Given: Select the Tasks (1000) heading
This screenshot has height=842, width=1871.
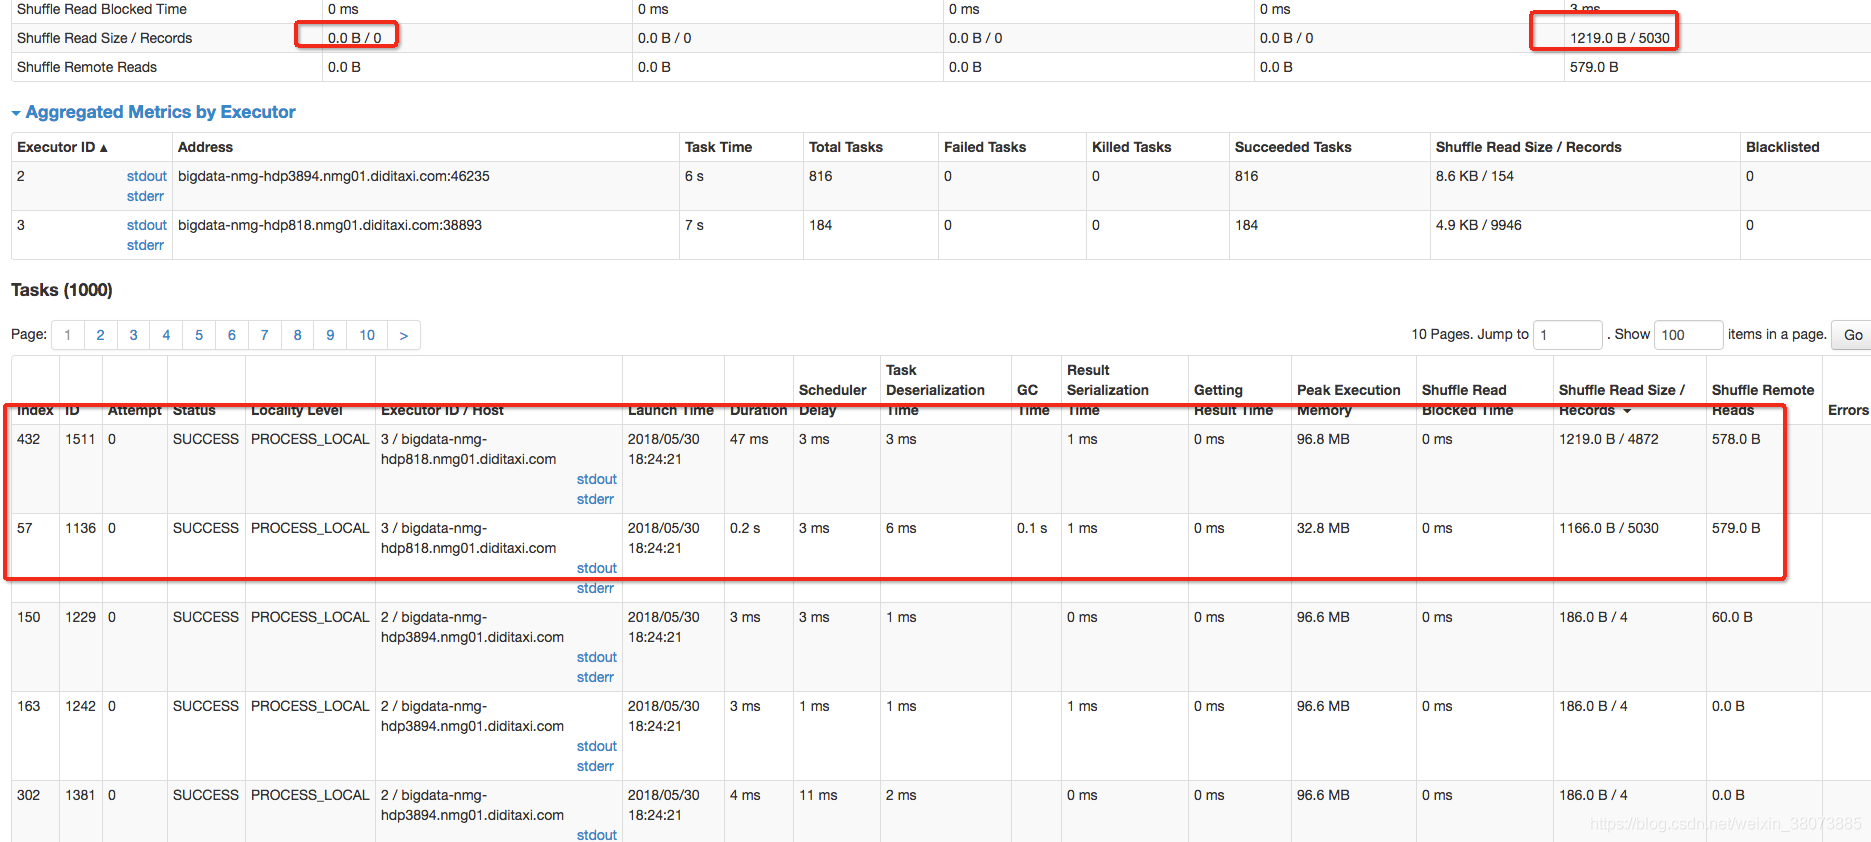Looking at the screenshot, I should pos(62,290).
